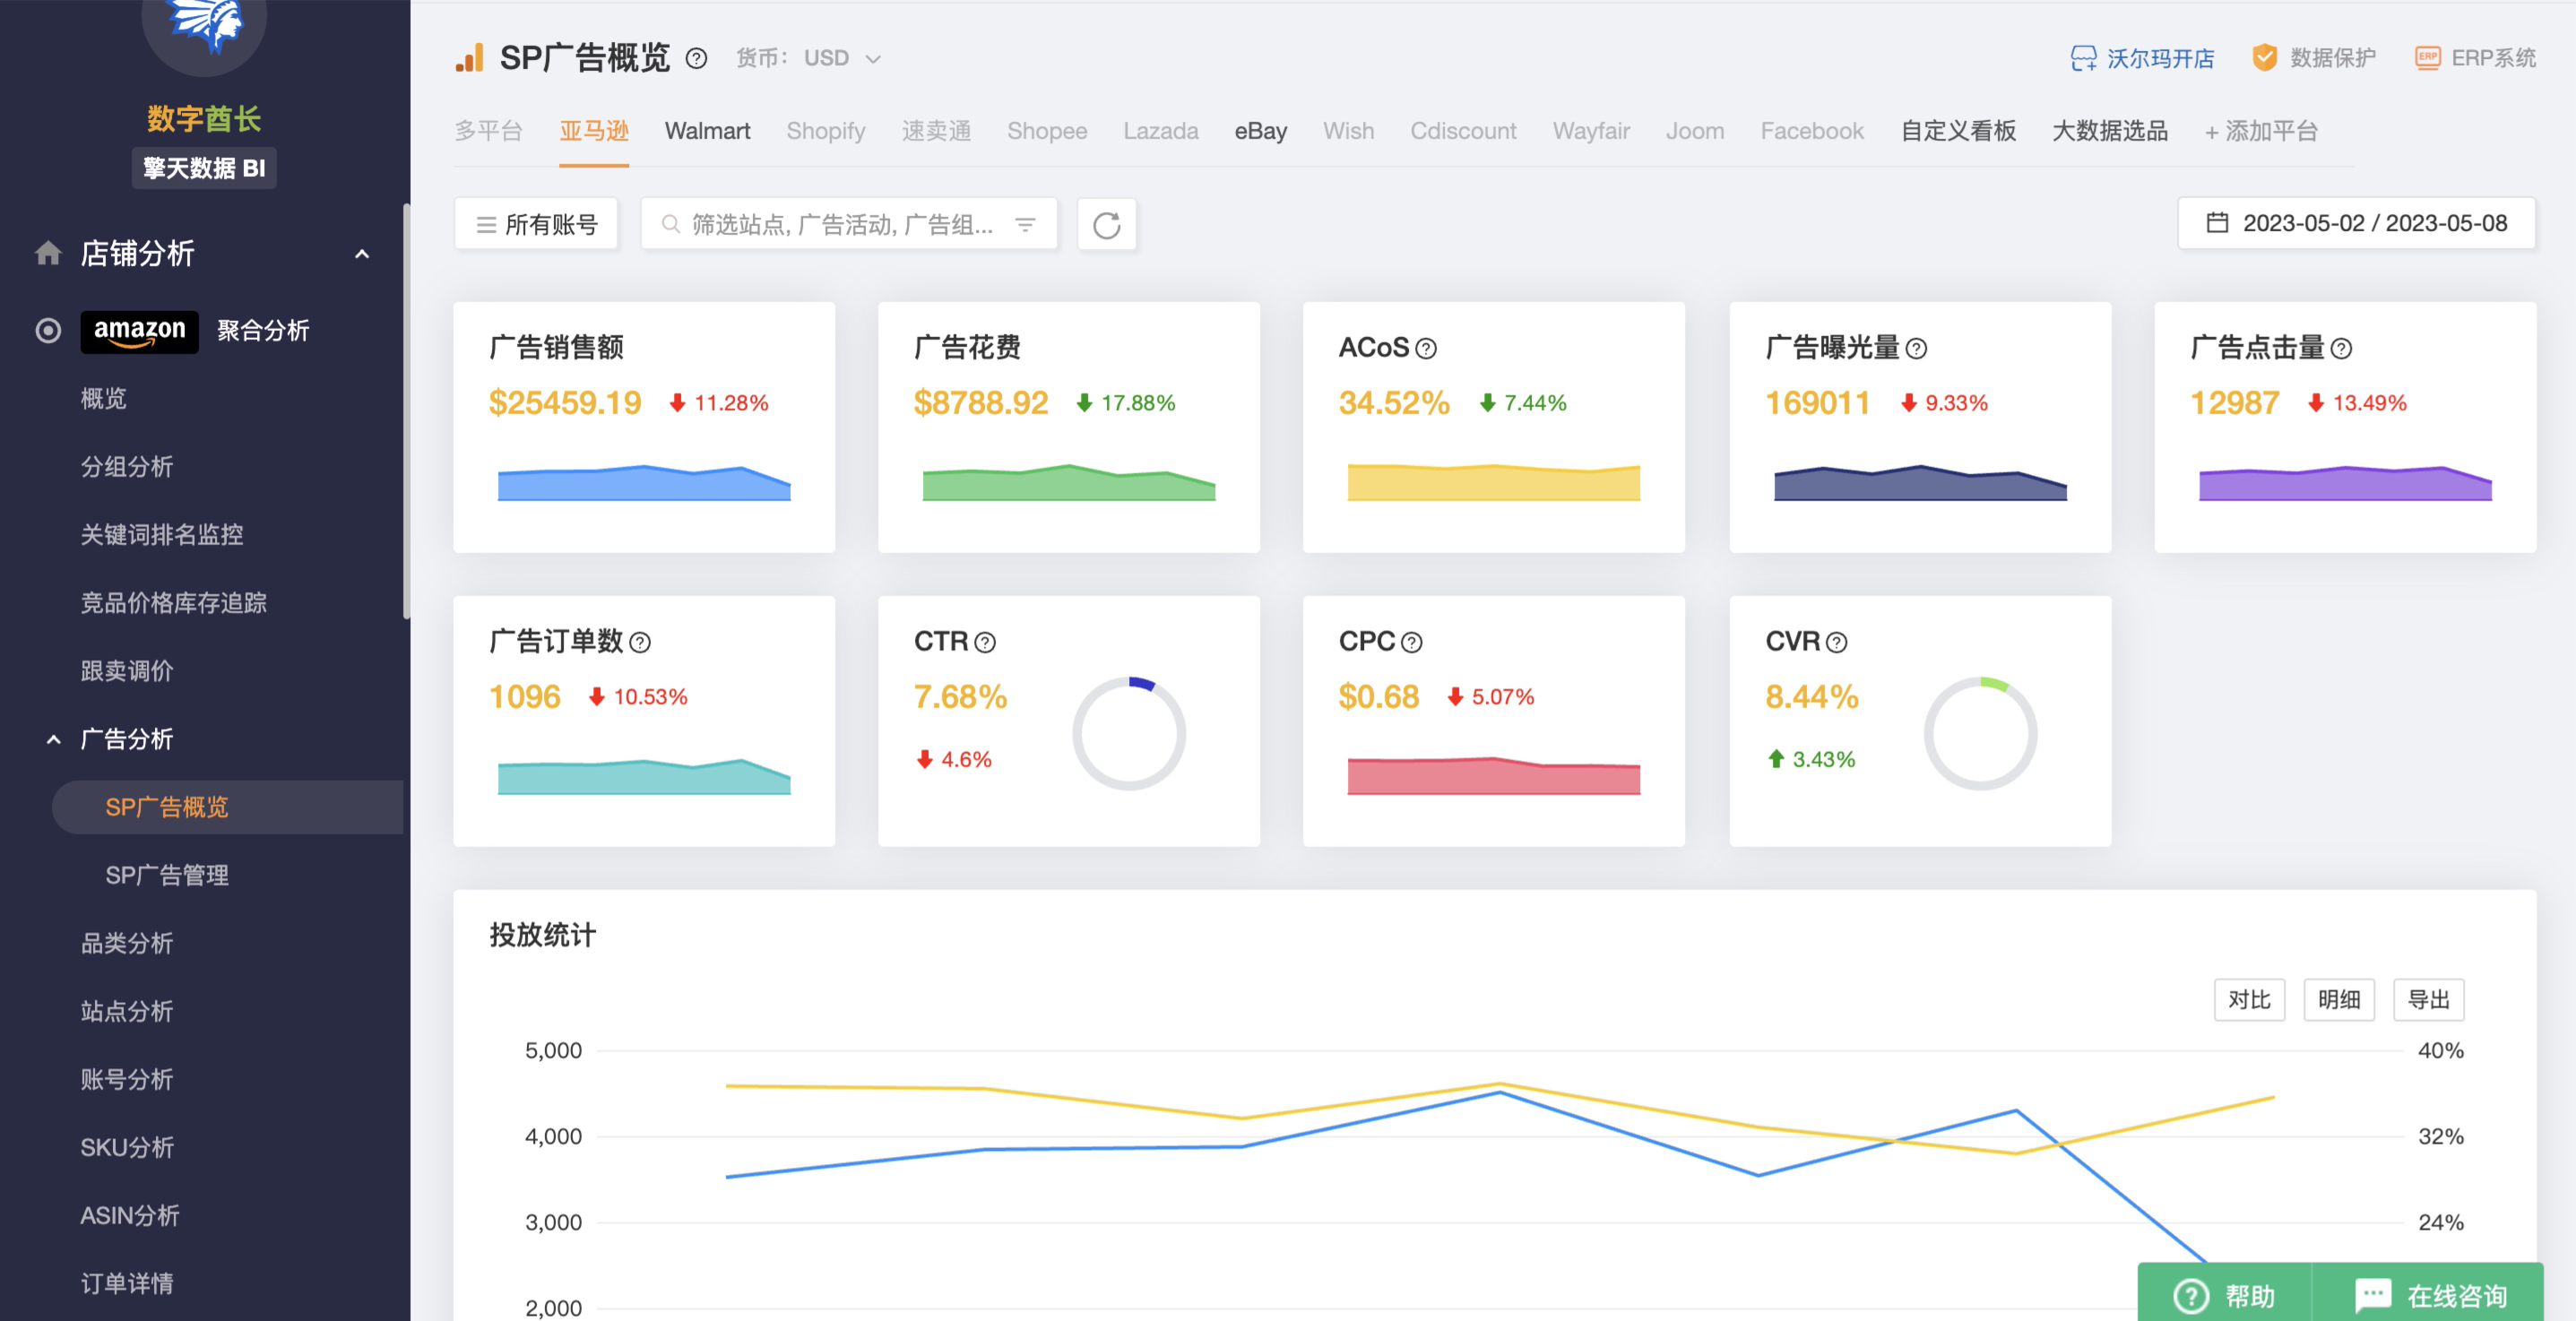Click the 广告曝光量 info question icon
Image resolution: width=2576 pixels, height=1321 pixels.
click(x=1916, y=348)
